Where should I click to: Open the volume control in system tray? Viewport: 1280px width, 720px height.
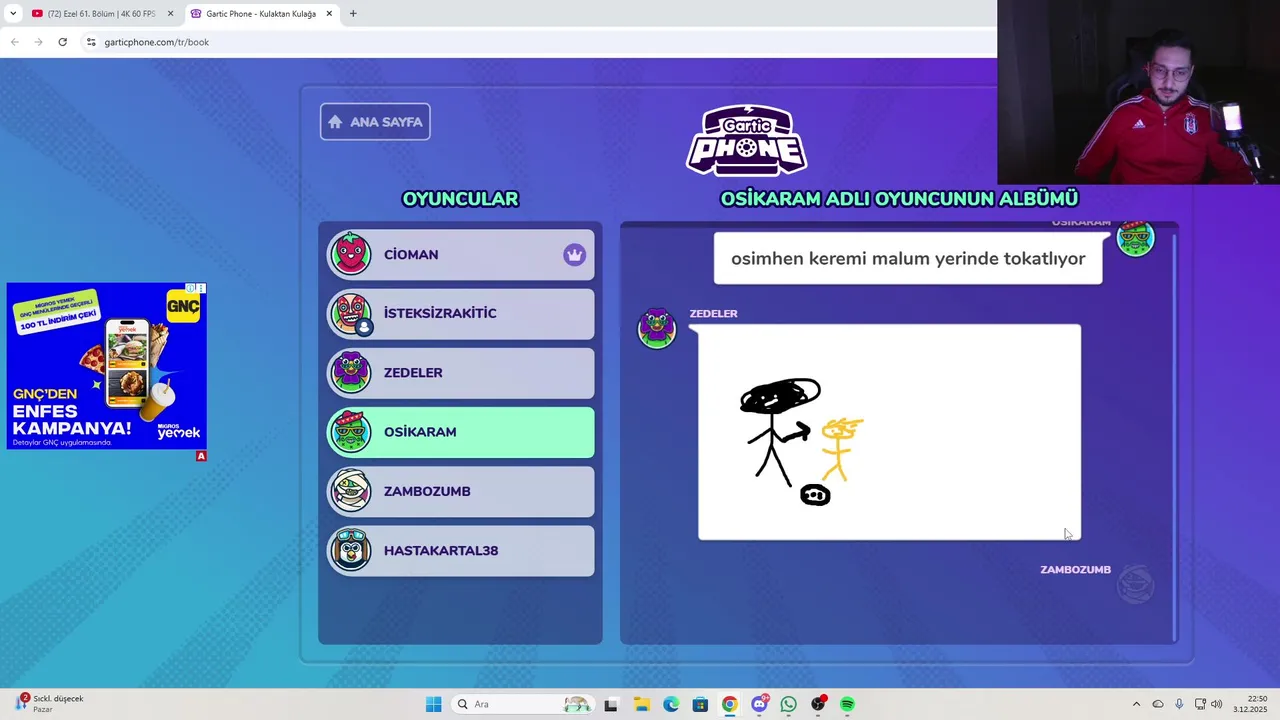coord(1216,704)
